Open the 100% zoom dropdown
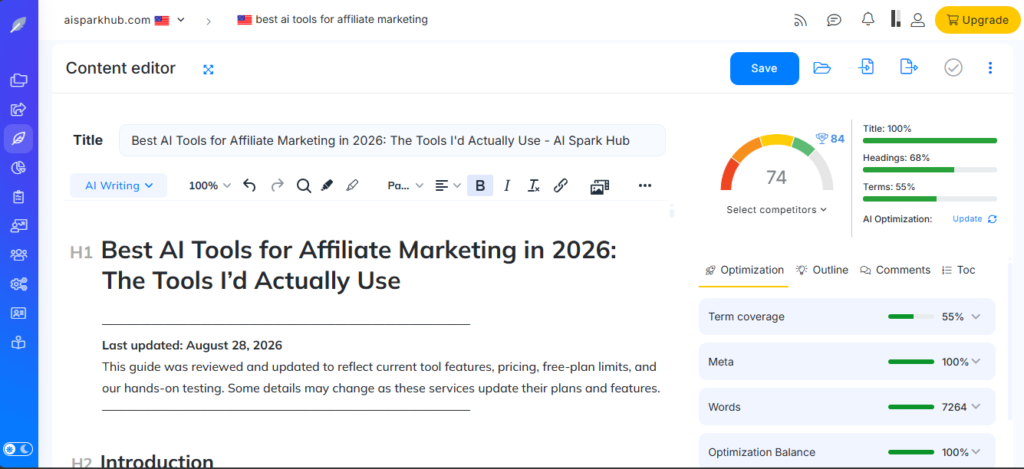The width and height of the screenshot is (1024, 469). [x=210, y=186]
